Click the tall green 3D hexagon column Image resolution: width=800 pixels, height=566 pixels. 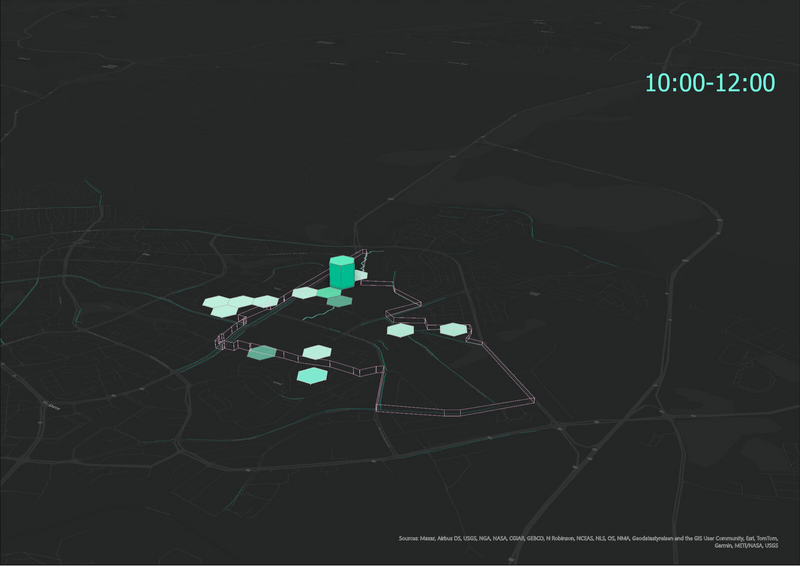click(341, 271)
